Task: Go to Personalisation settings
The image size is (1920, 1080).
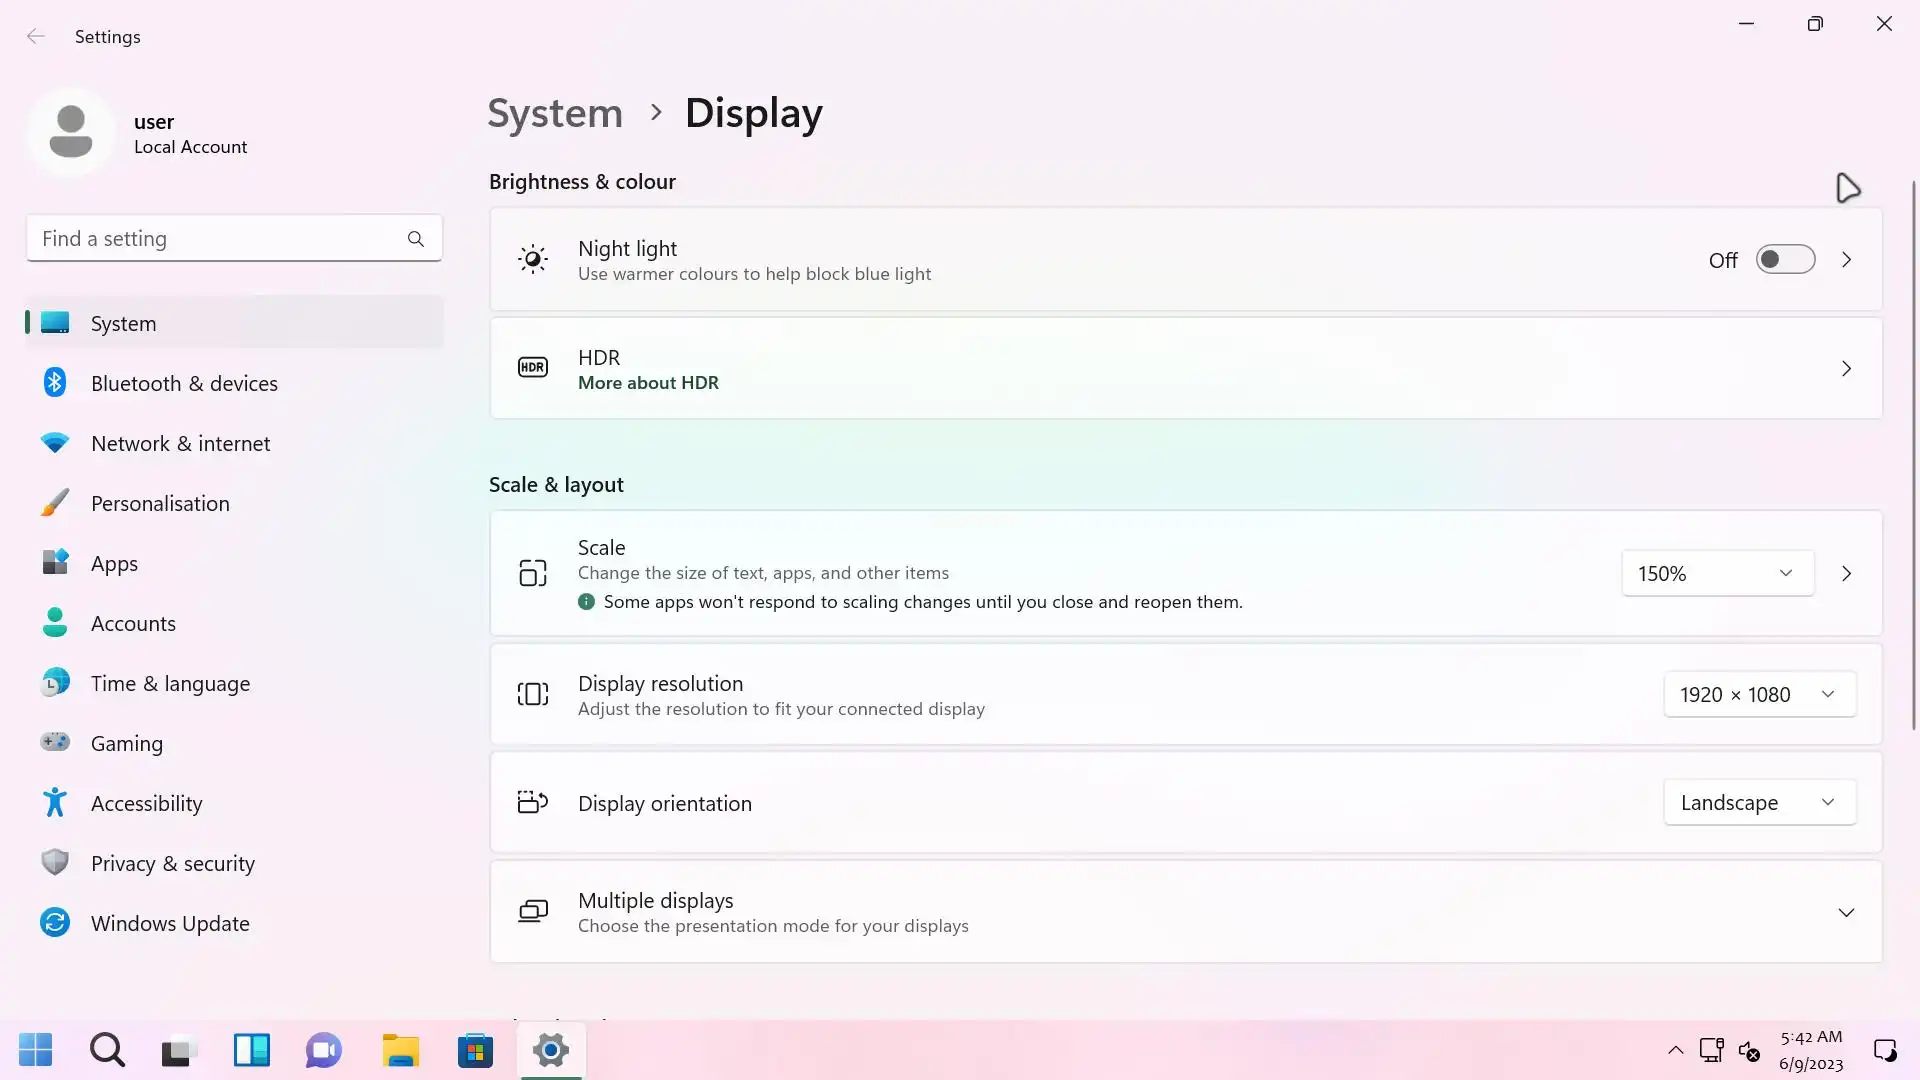Action: (x=160, y=504)
